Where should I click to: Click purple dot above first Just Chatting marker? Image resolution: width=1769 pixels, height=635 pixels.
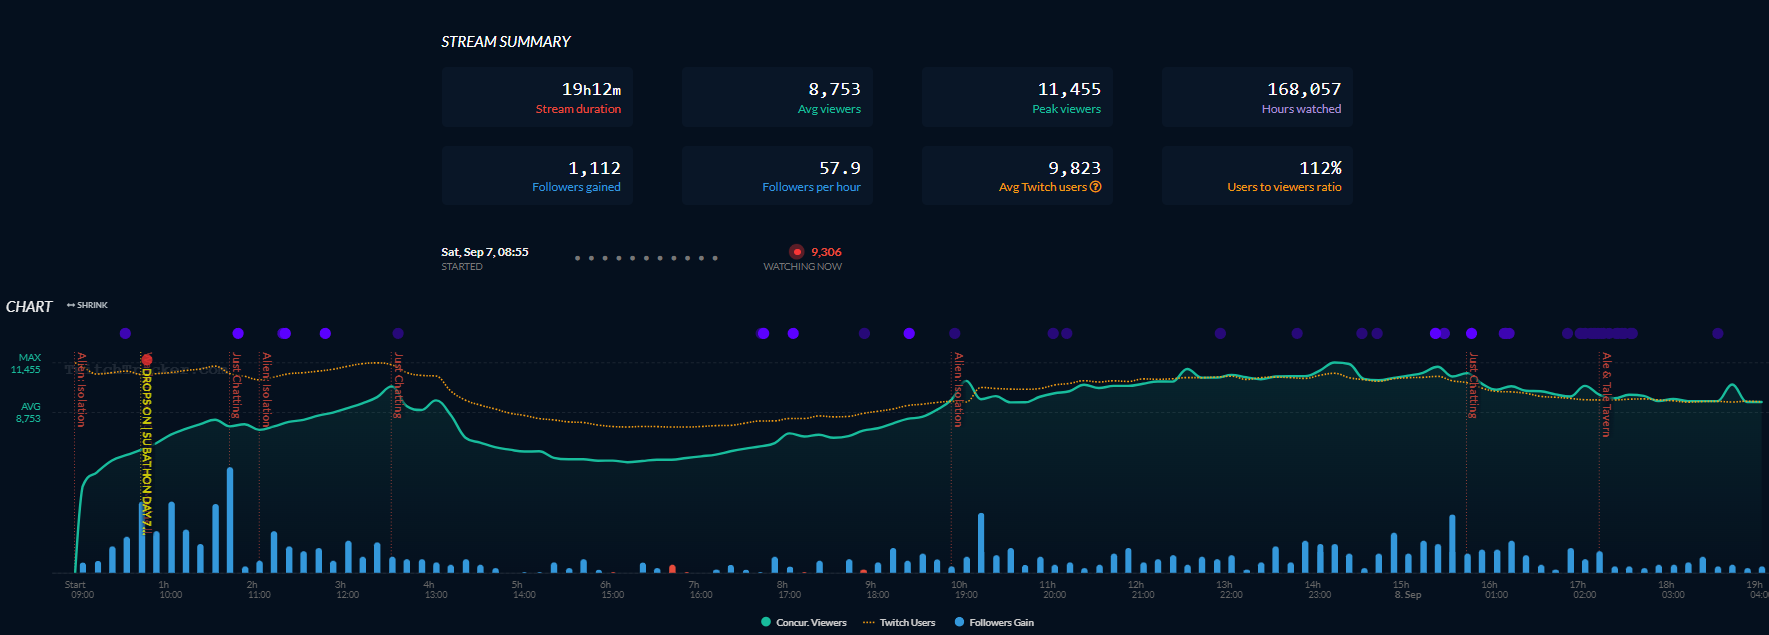238,333
